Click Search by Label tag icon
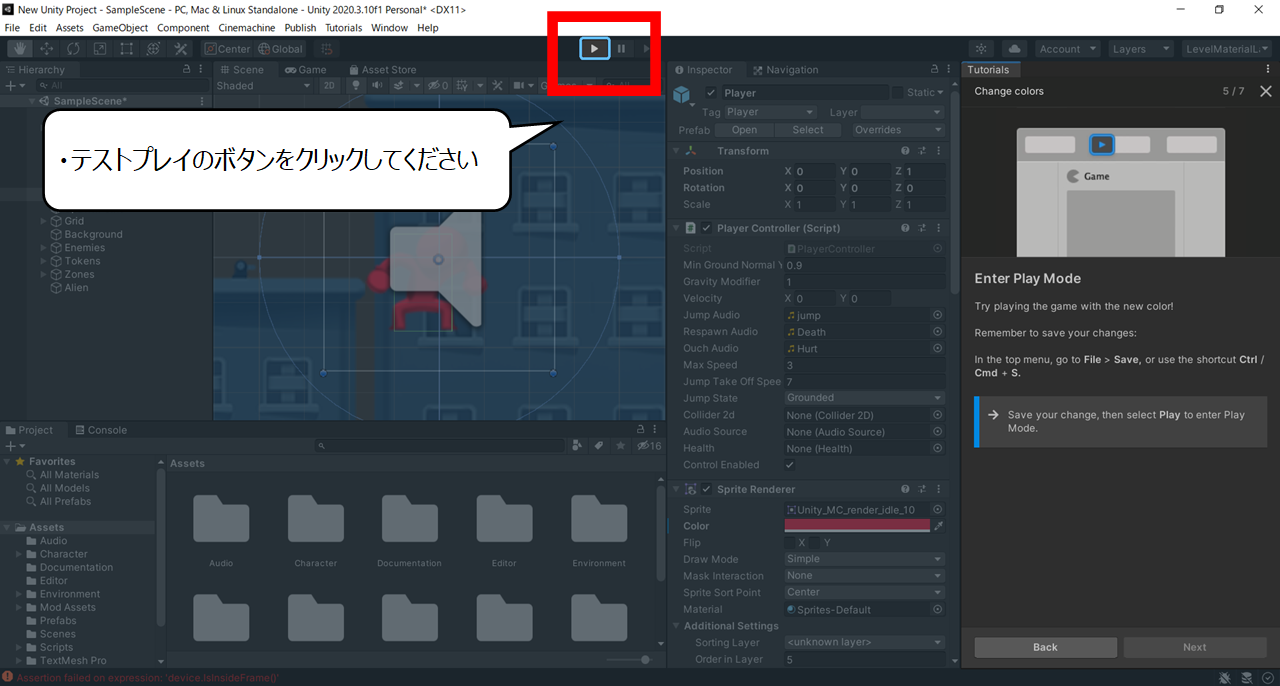 tap(599, 445)
